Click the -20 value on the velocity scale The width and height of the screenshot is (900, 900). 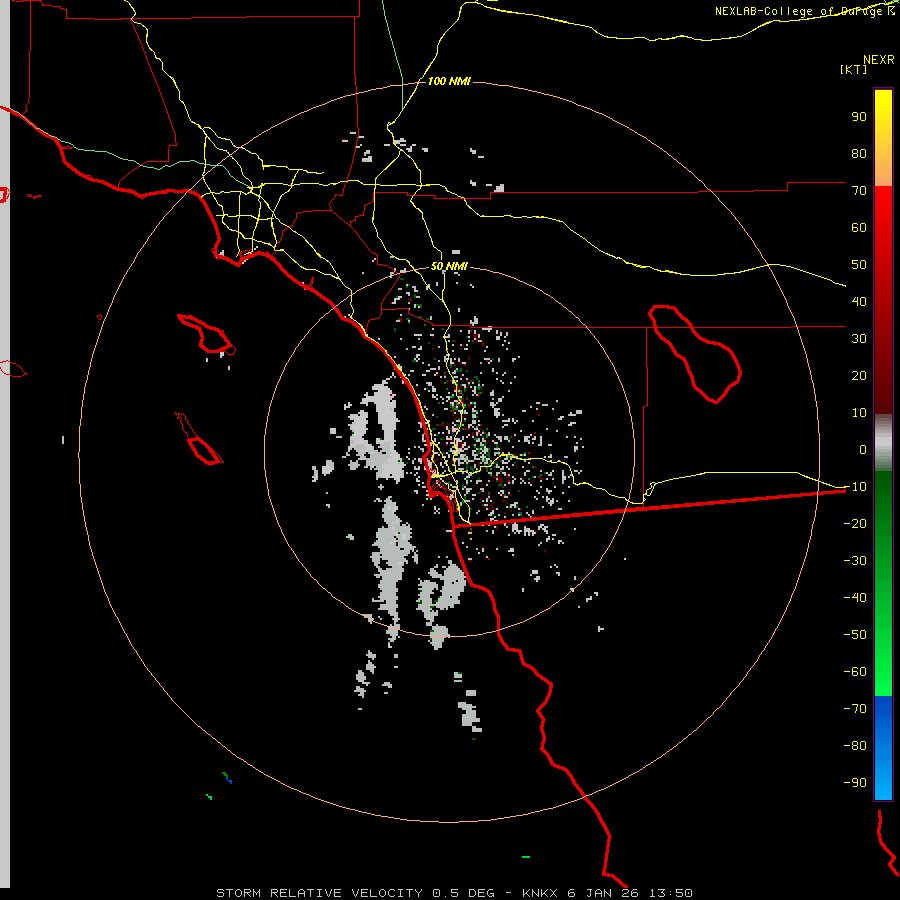pos(855,523)
